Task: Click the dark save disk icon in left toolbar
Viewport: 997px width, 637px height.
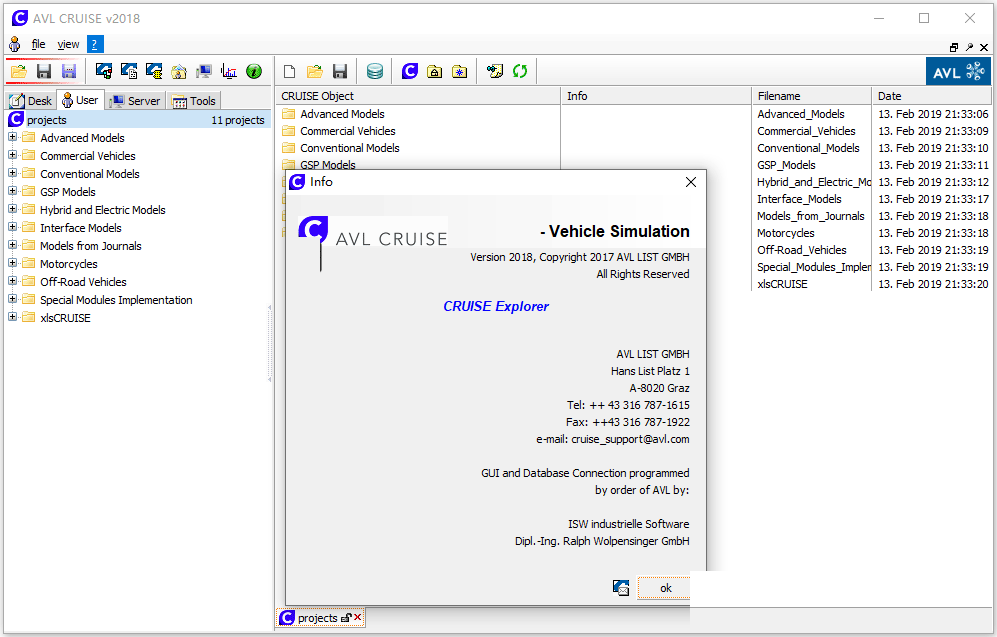Action: 44,71
